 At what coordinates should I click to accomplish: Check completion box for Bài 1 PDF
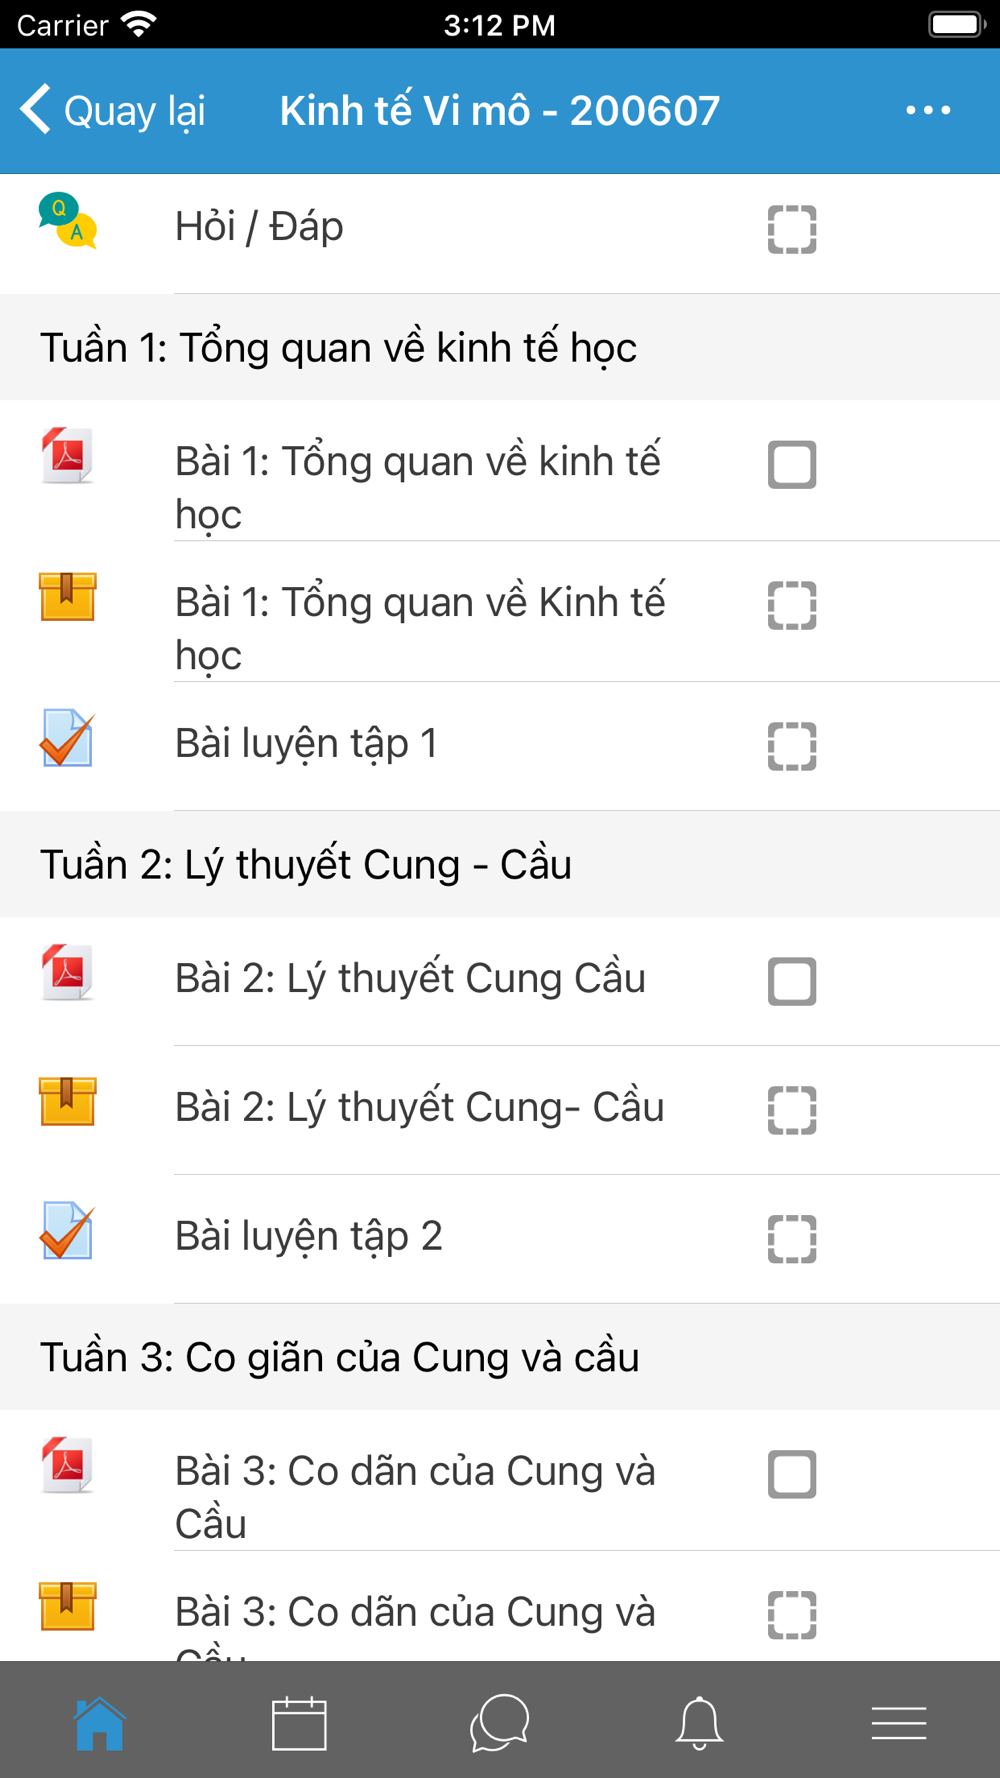pos(792,464)
